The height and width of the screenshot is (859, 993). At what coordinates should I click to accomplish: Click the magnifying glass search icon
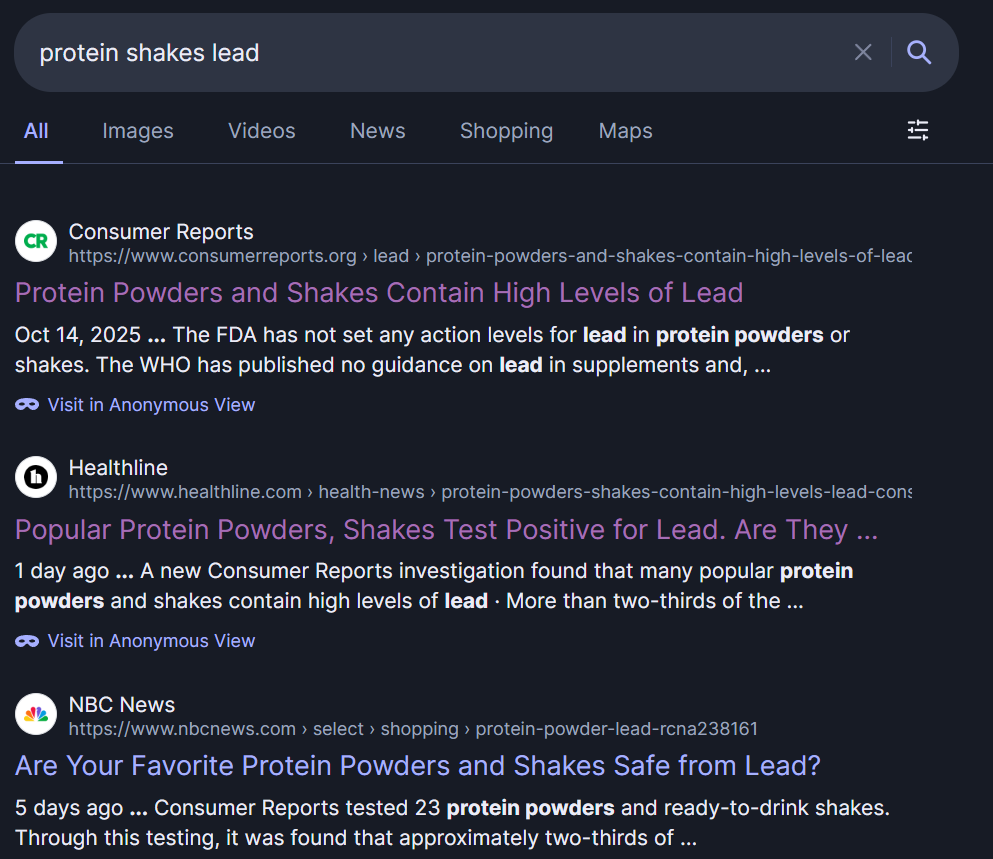[x=919, y=52]
